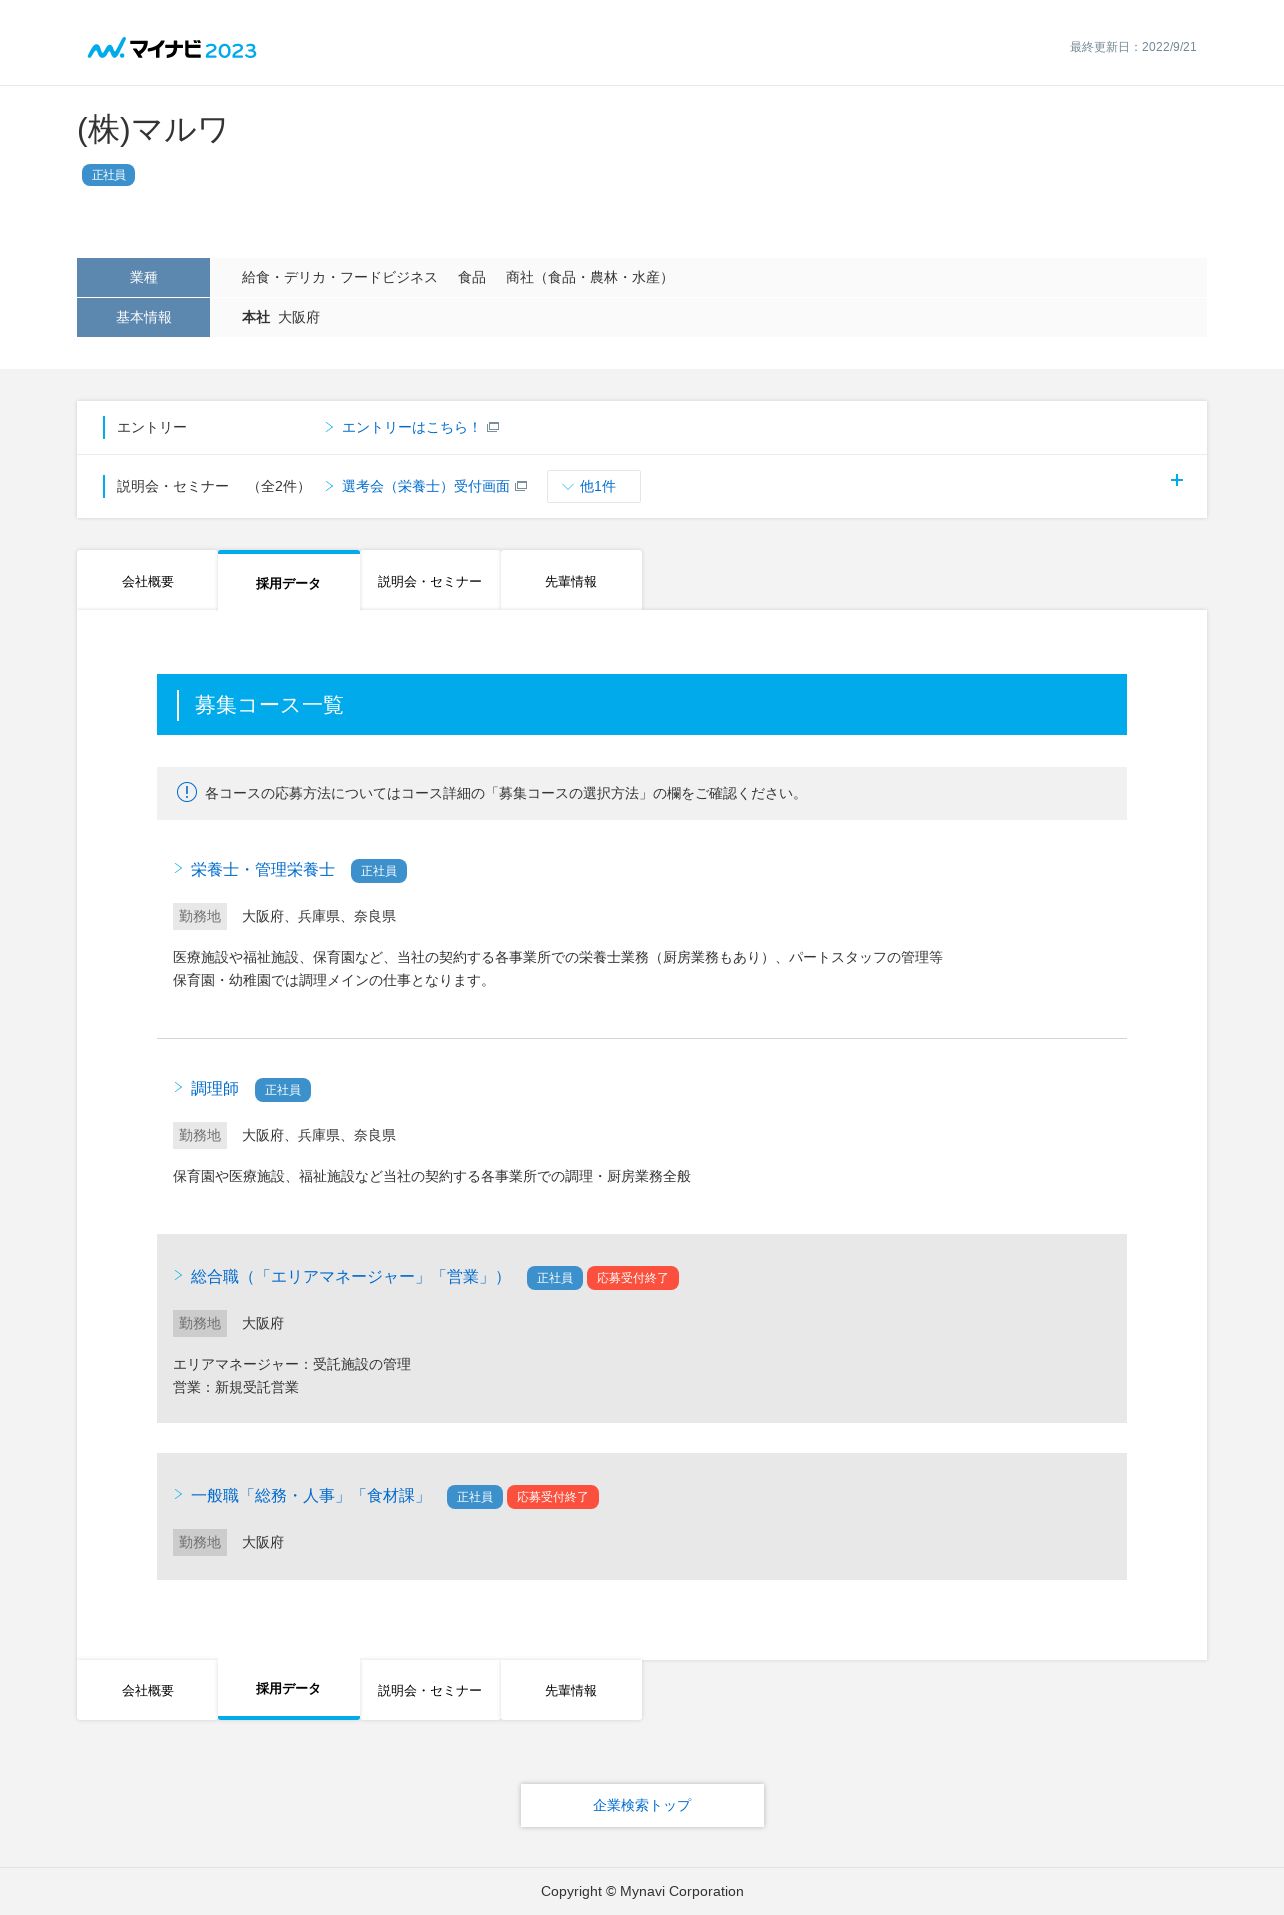The height and width of the screenshot is (1915, 1284).
Task: Click Copyright © Mynavi Corporation text
Action: (x=642, y=1891)
